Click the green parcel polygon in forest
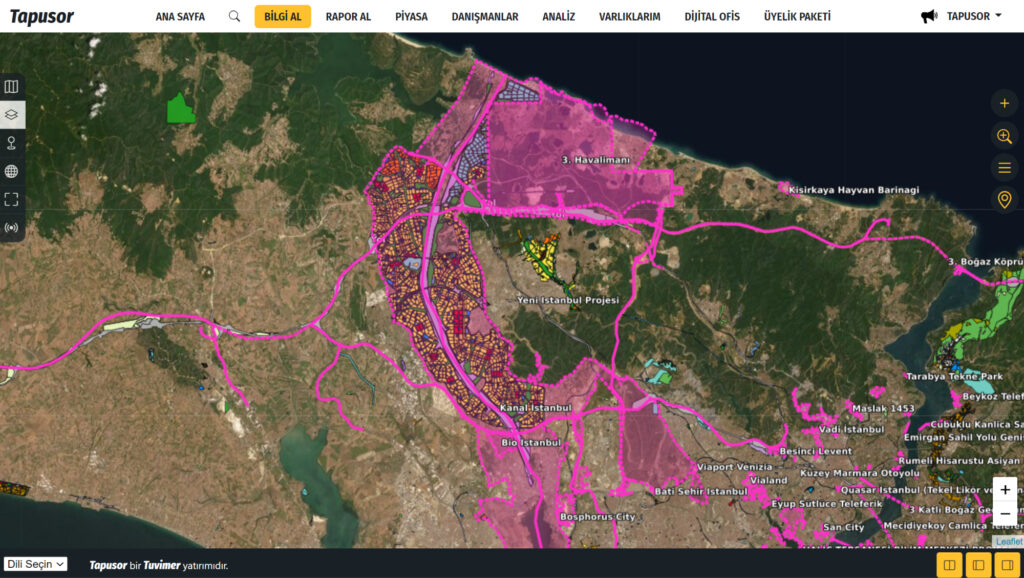The width and height of the screenshot is (1024, 578). (x=180, y=108)
